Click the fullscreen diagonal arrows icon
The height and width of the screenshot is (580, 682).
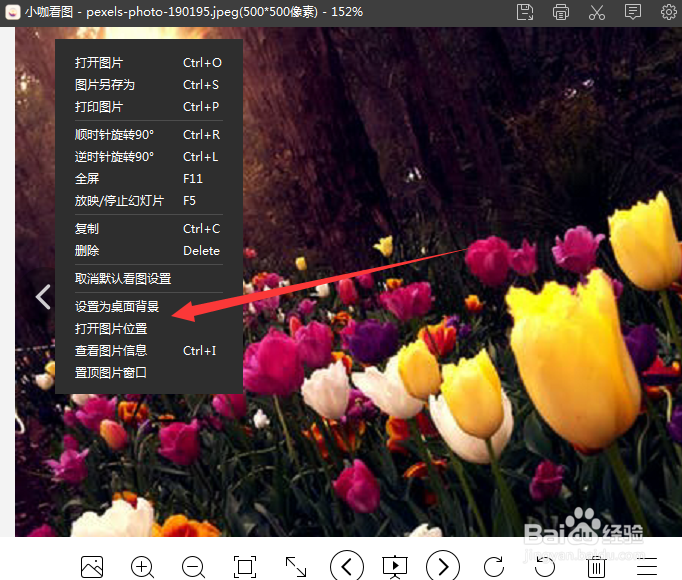tap(296, 567)
